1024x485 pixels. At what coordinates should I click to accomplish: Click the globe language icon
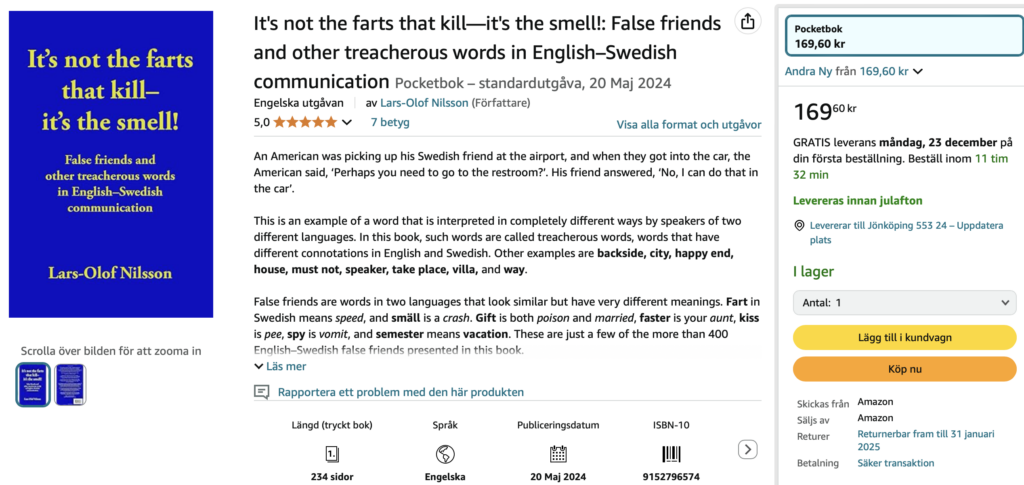[445, 453]
